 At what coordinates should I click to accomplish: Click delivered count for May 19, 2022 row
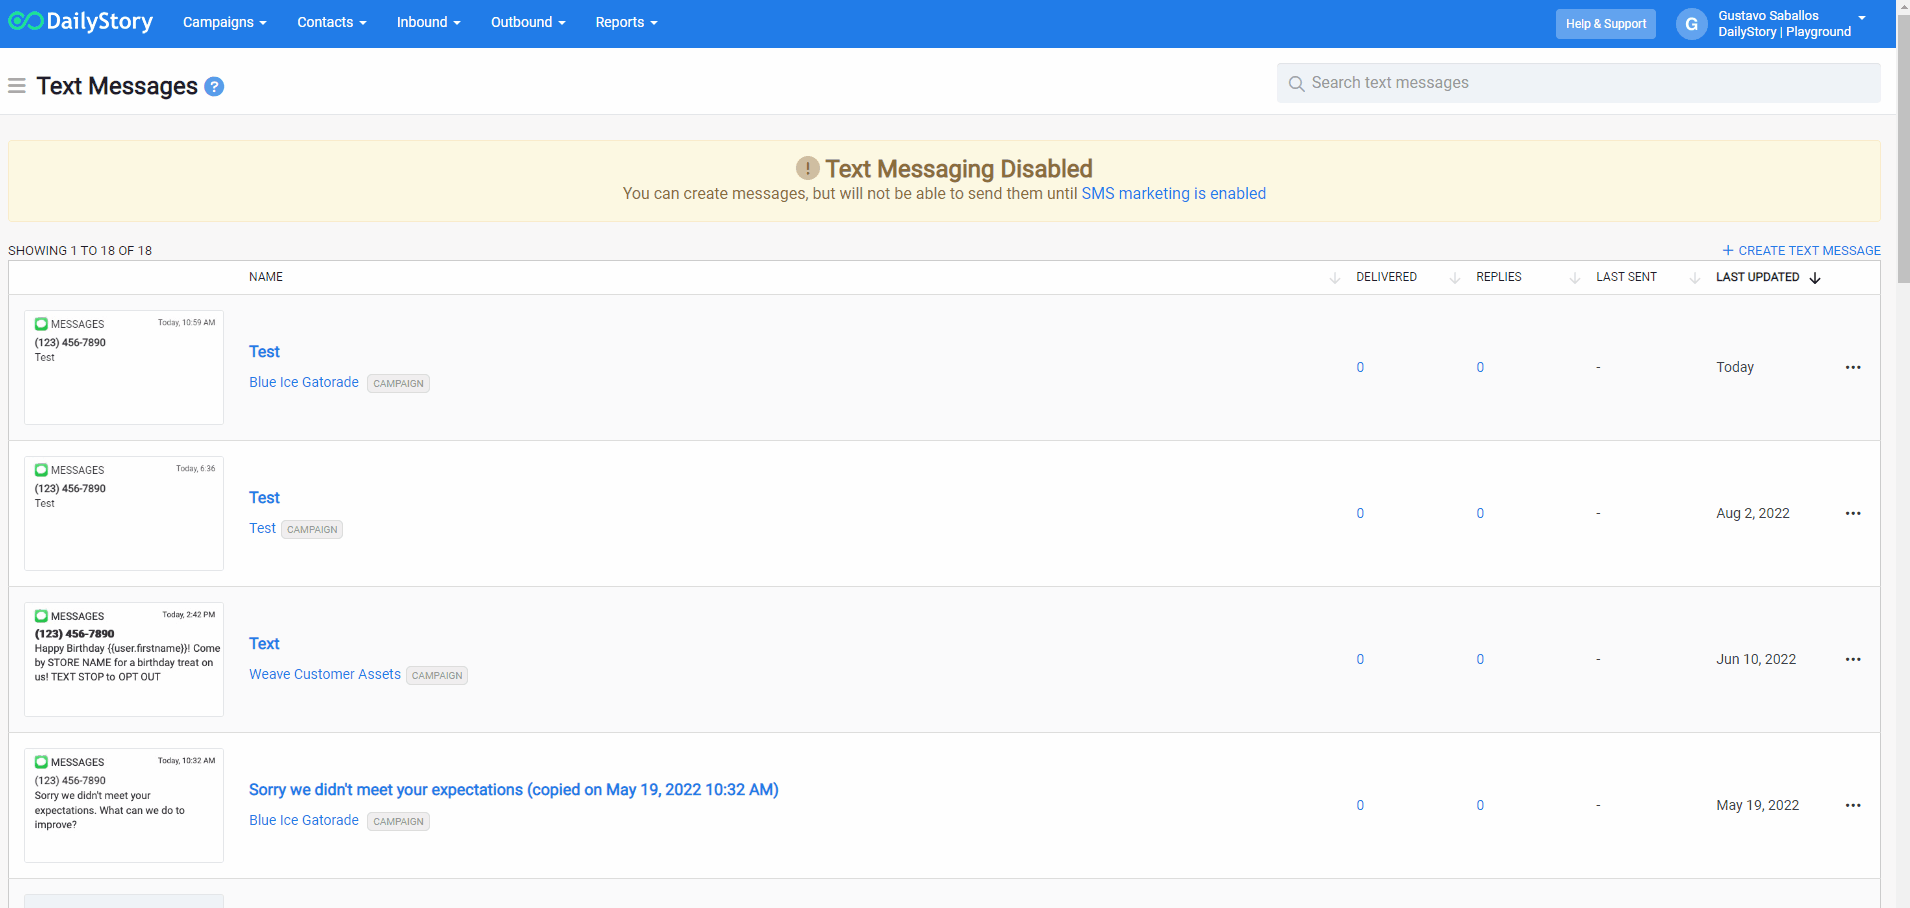(1360, 805)
